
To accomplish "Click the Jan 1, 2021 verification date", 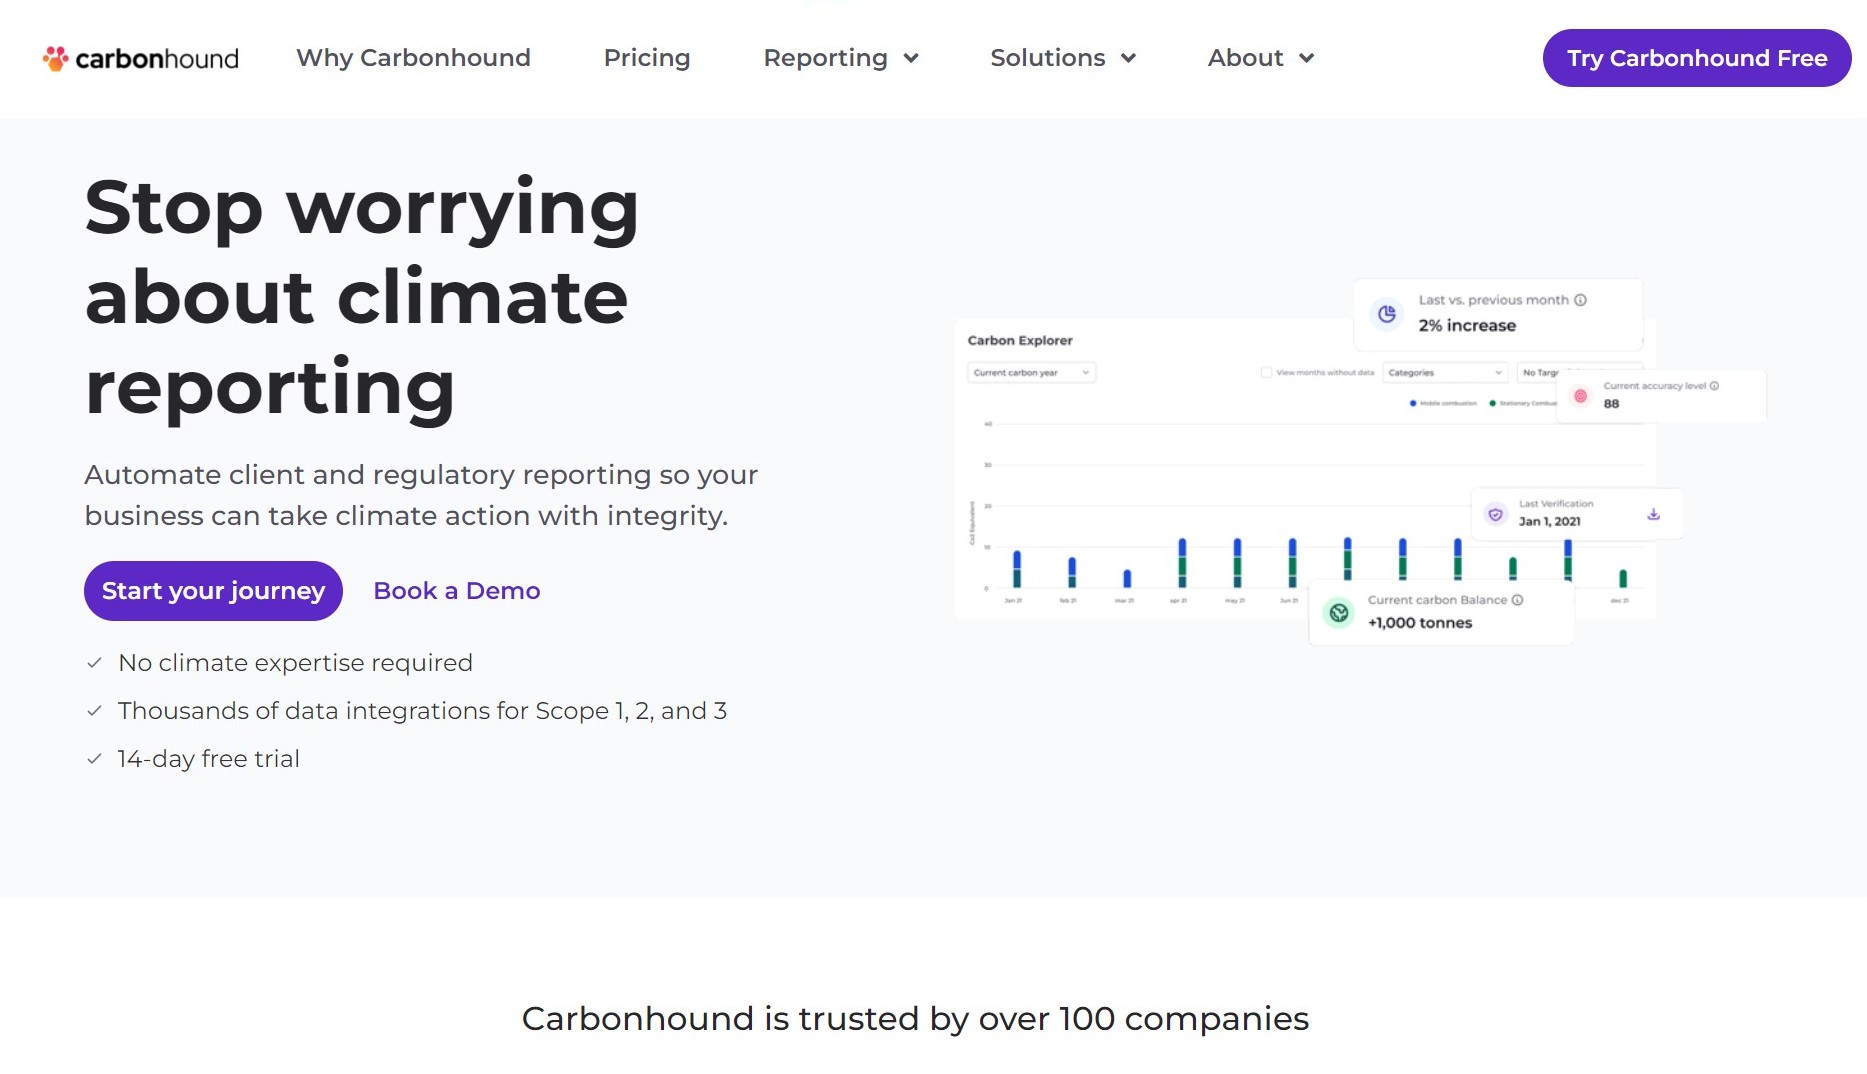I will tap(1549, 521).
